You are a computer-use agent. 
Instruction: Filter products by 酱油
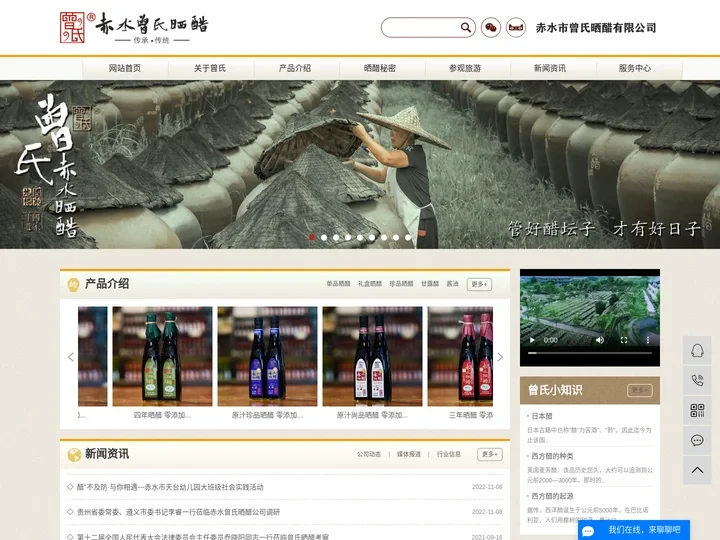pos(452,284)
